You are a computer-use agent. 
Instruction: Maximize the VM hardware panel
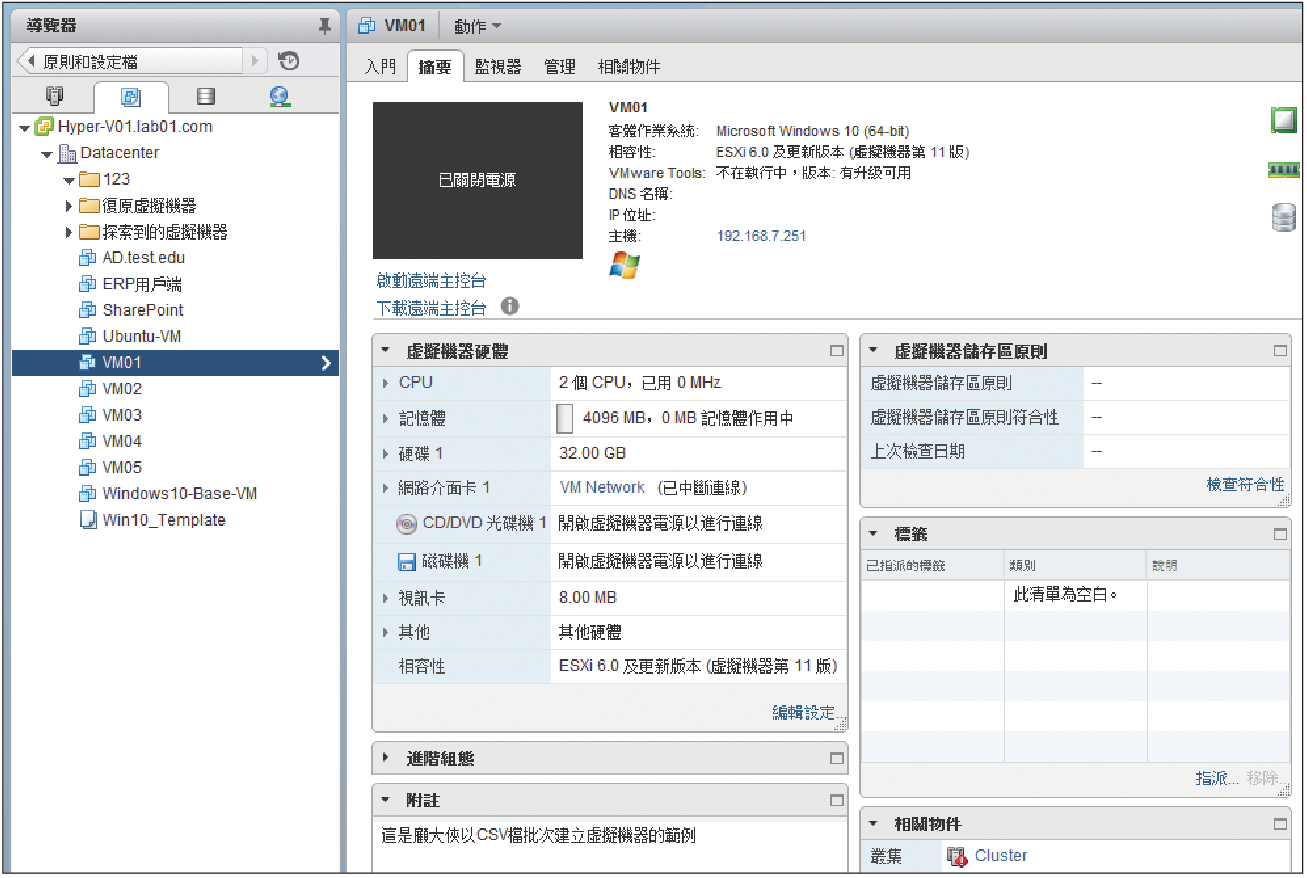(x=837, y=351)
